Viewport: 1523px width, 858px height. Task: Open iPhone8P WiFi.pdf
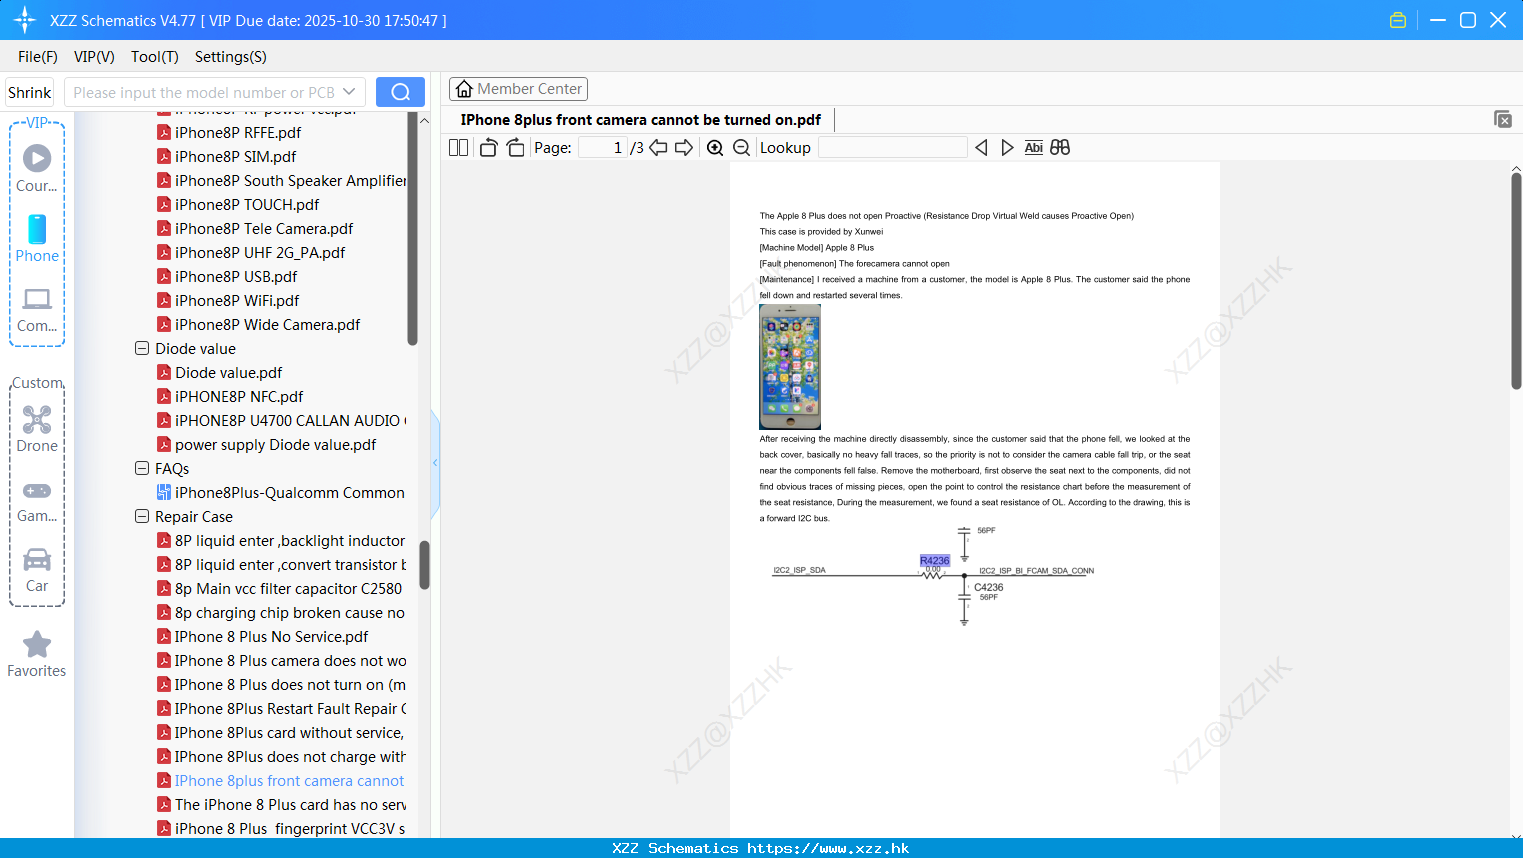(237, 301)
